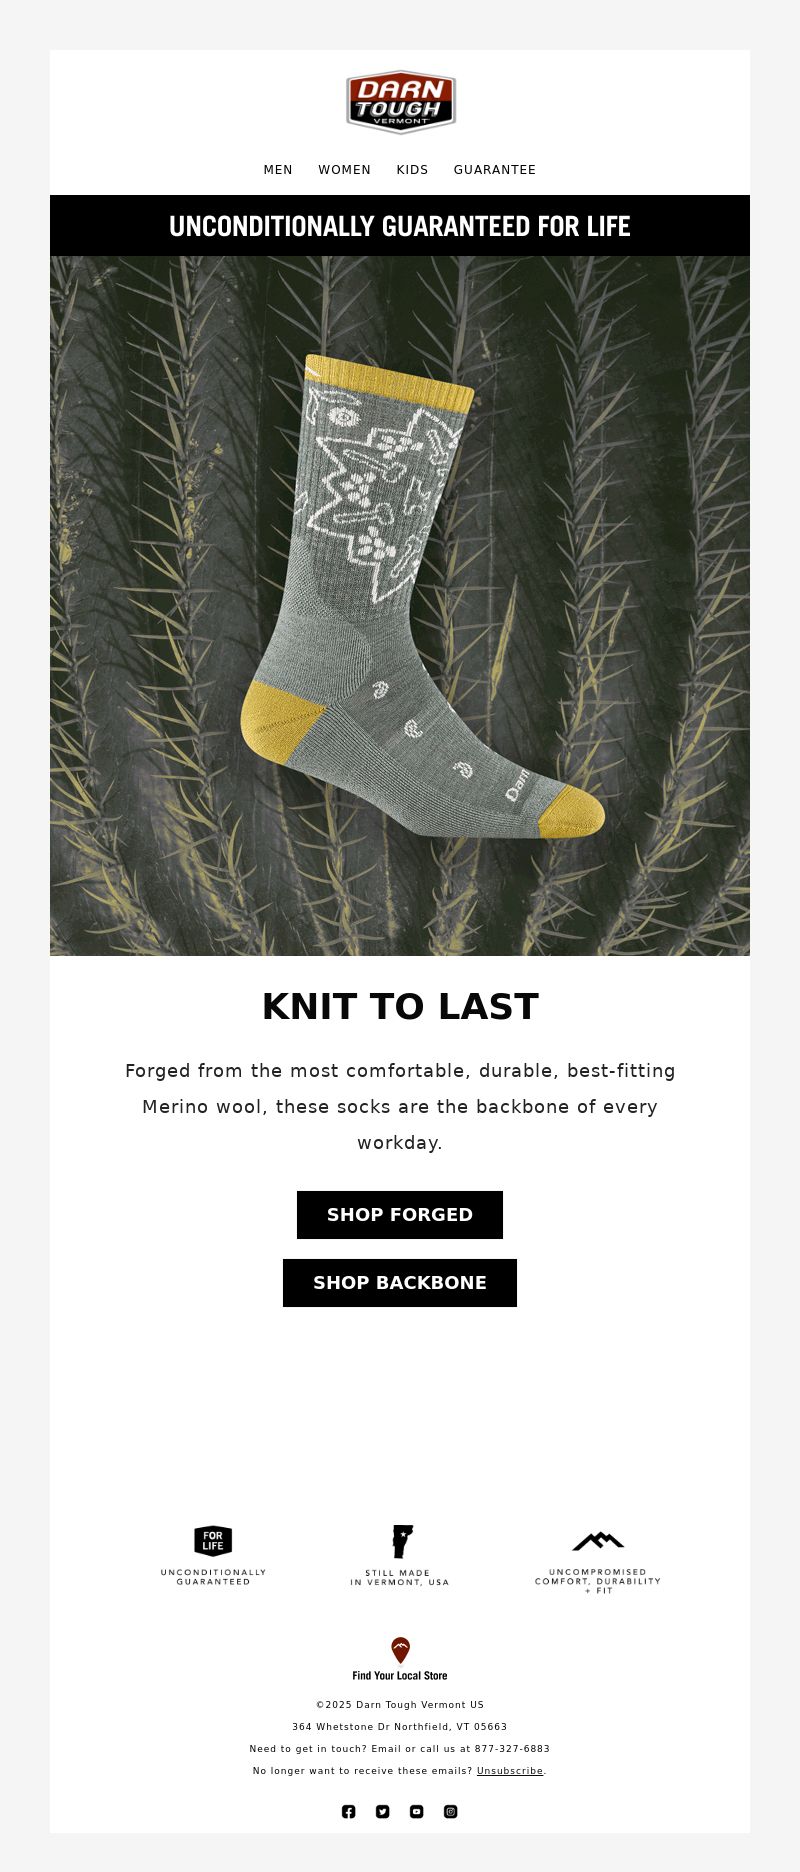The width and height of the screenshot is (800, 1872).
Task: Click the Darn Tough Vermont logo
Action: pos(400,102)
